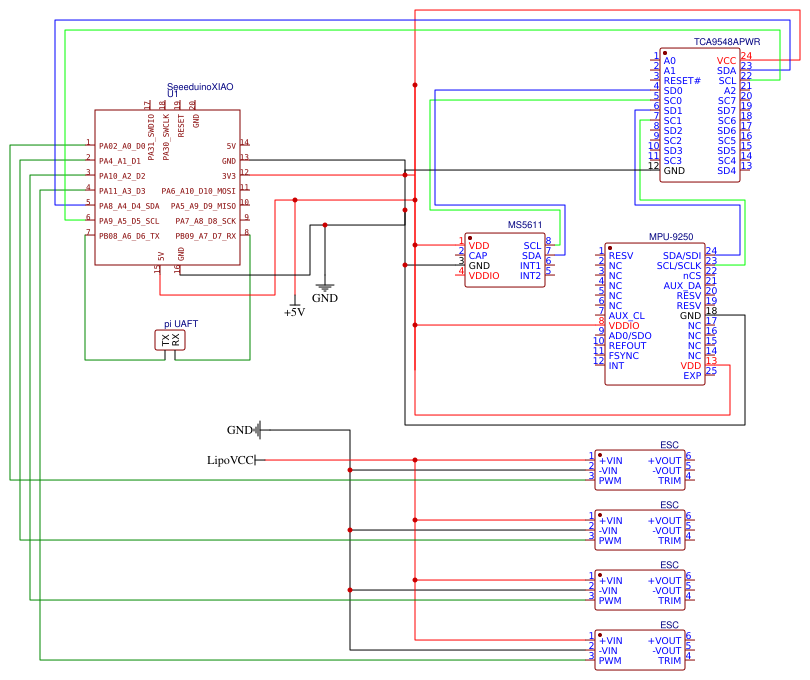Click the PWM pin on the second ESC
This screenshot has width=810, height=680.
[611, 540]
